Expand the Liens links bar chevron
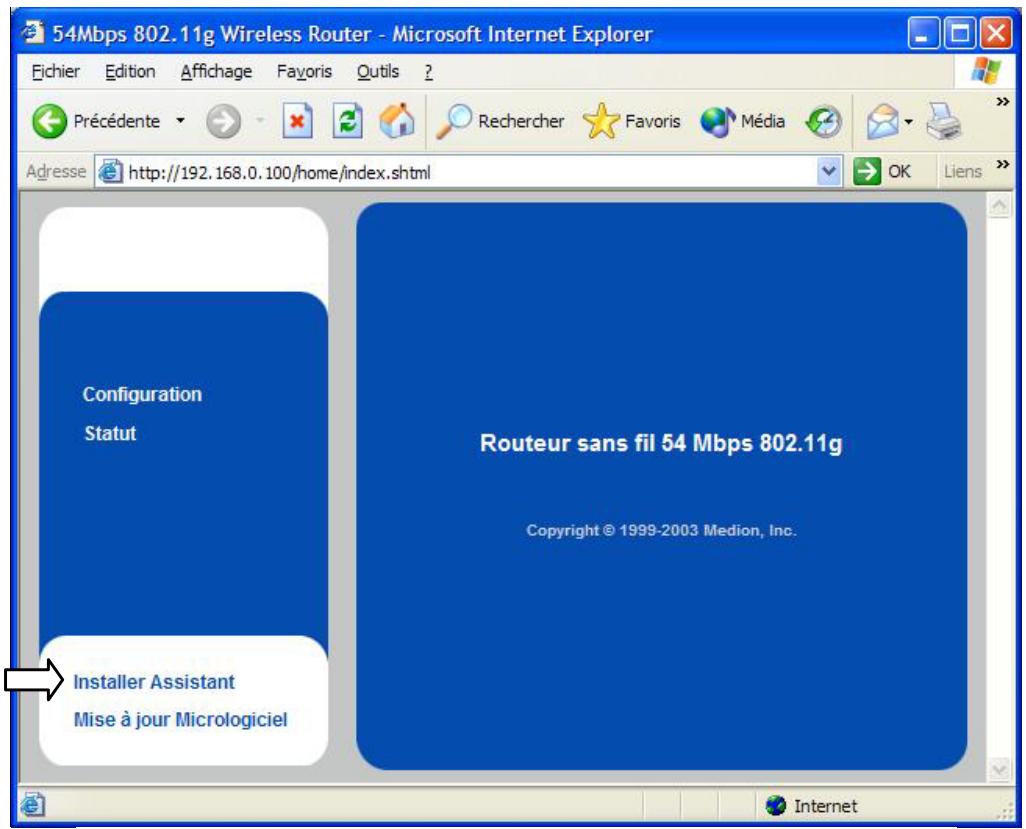The image size is (1026, 829). point(1002,164)
